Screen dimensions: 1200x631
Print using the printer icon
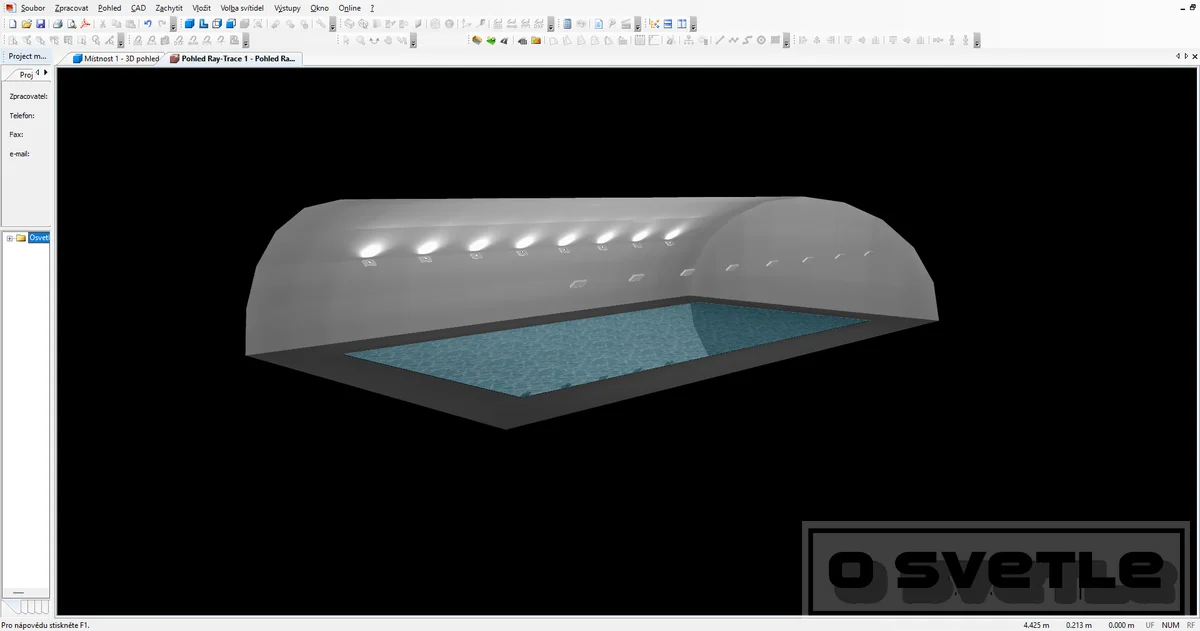point(58,24)
